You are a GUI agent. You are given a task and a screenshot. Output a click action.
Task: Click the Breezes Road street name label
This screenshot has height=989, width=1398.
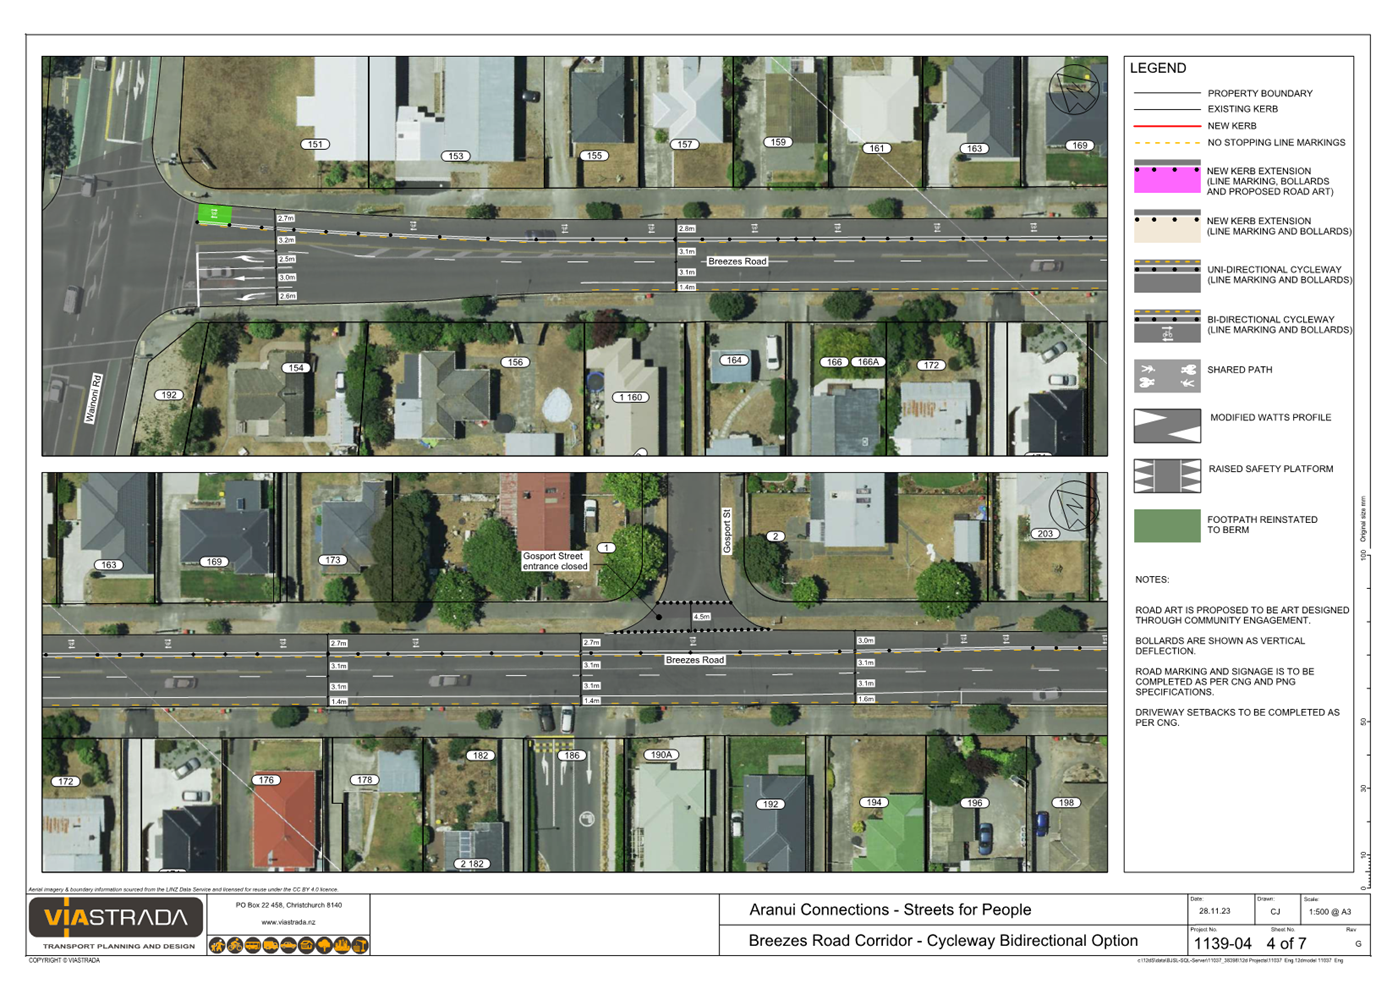click(x=736, y=261)
